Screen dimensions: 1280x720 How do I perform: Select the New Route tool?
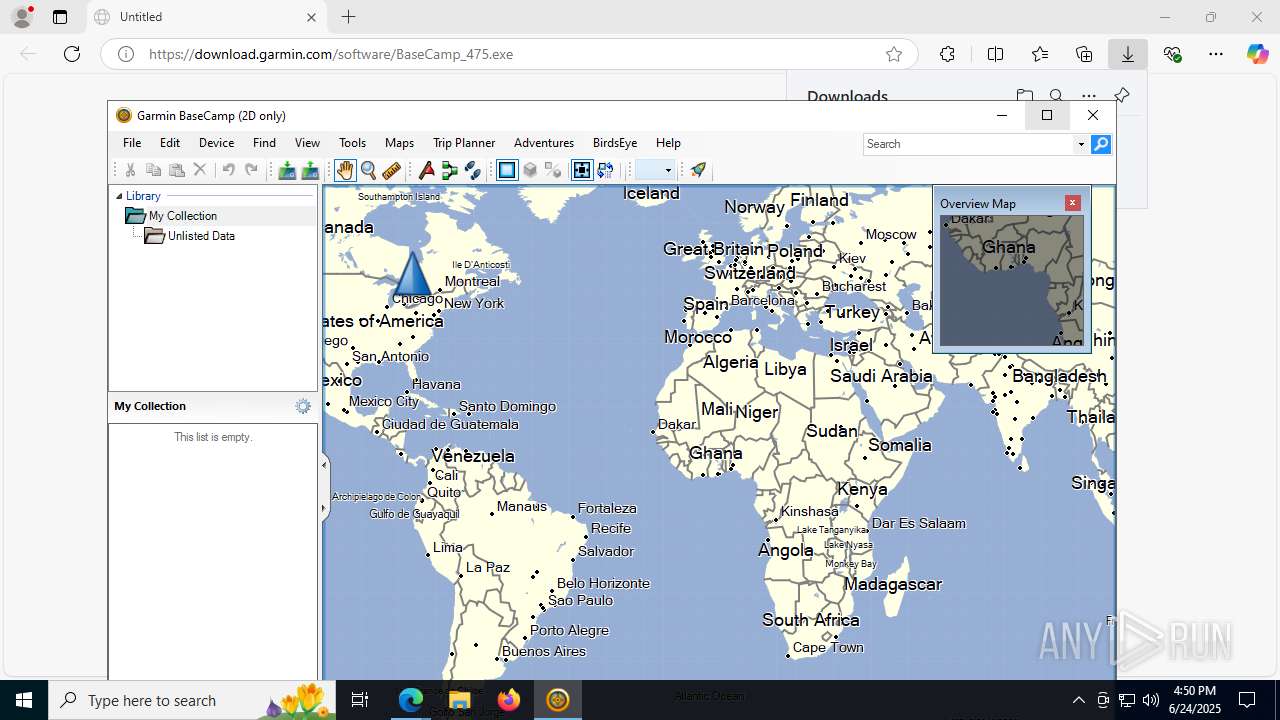tap(450, 170)
